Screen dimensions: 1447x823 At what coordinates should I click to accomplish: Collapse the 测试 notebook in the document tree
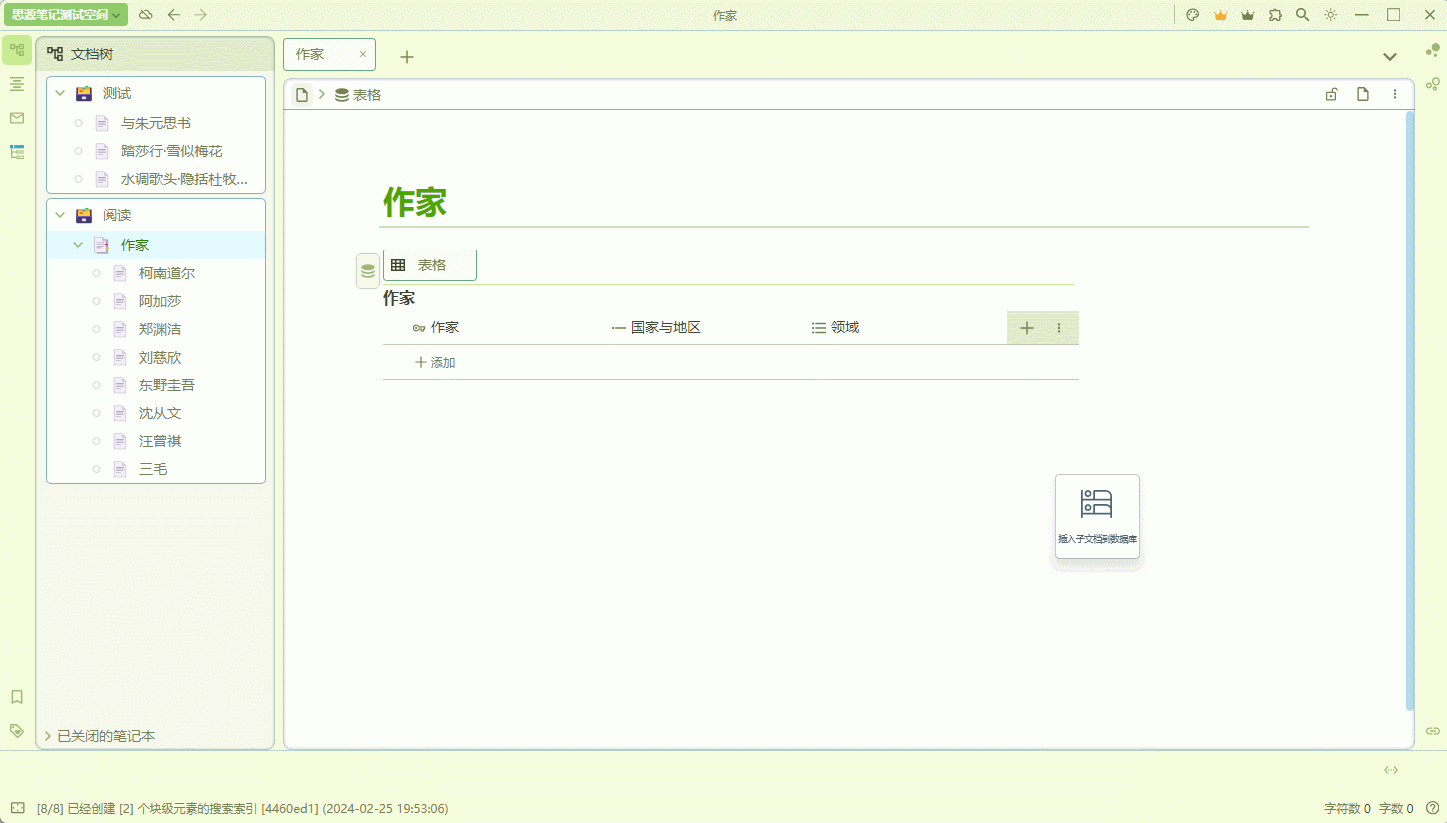click(60, 93)
